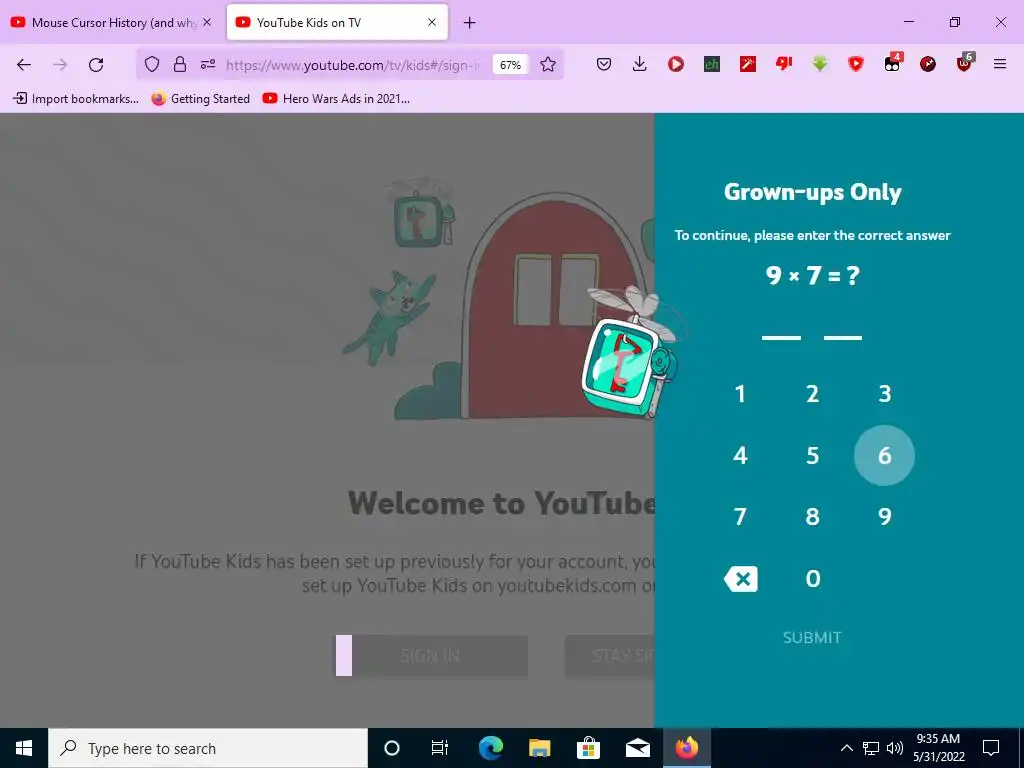Open network status tray icon
Viewport: 1024px width, 768px height.
[871, 748]
